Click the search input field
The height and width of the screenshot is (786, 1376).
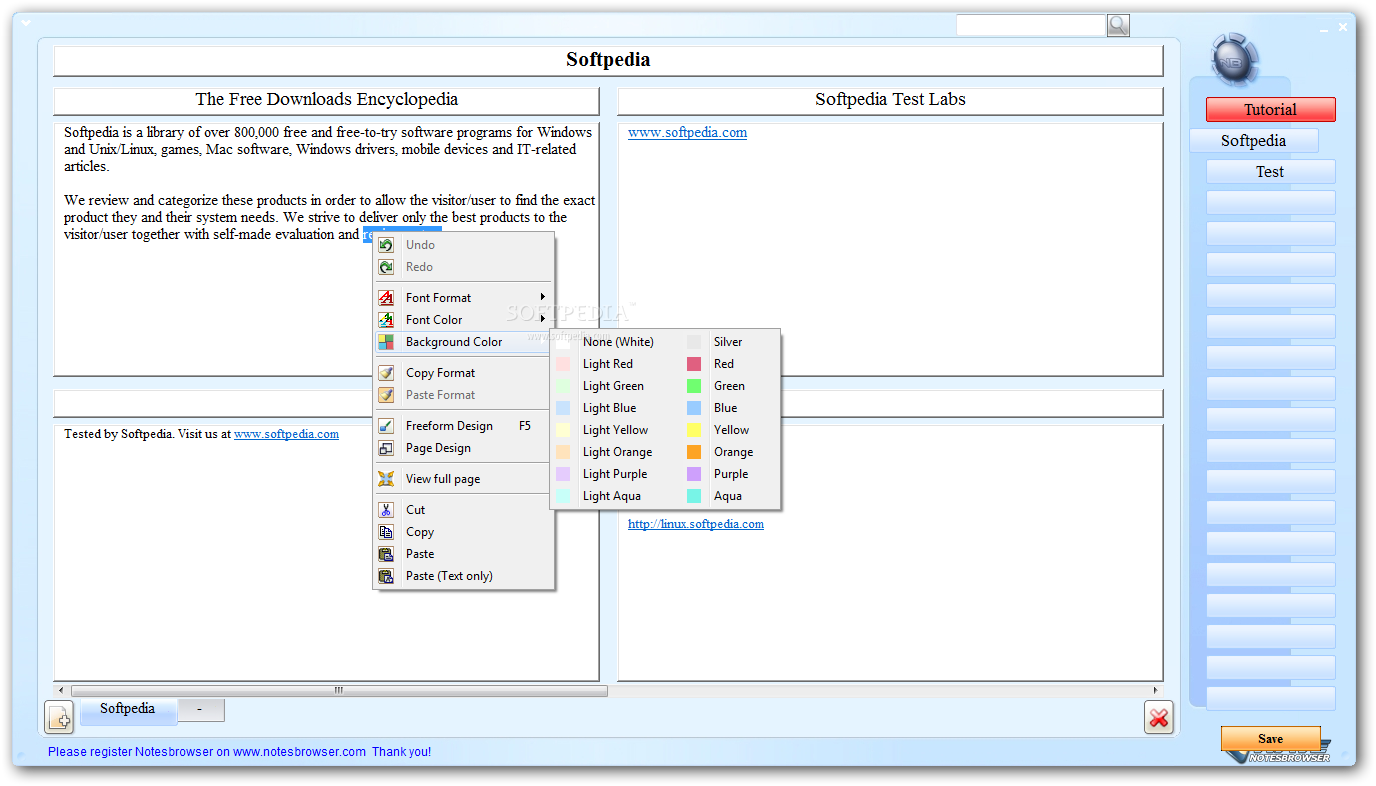click(1030, 25)
